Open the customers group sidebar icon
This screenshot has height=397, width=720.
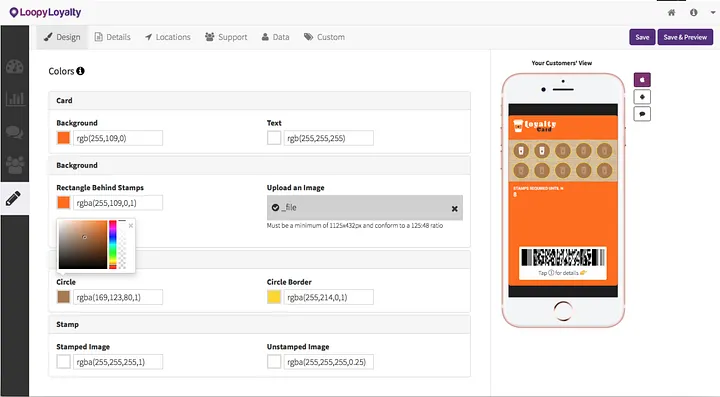15,165
